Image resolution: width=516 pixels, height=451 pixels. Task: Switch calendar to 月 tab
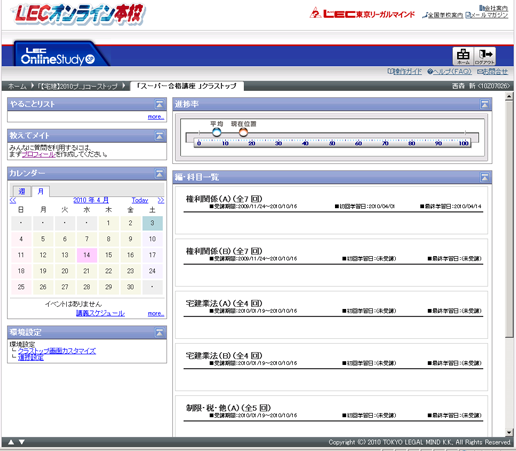(41, 191)
